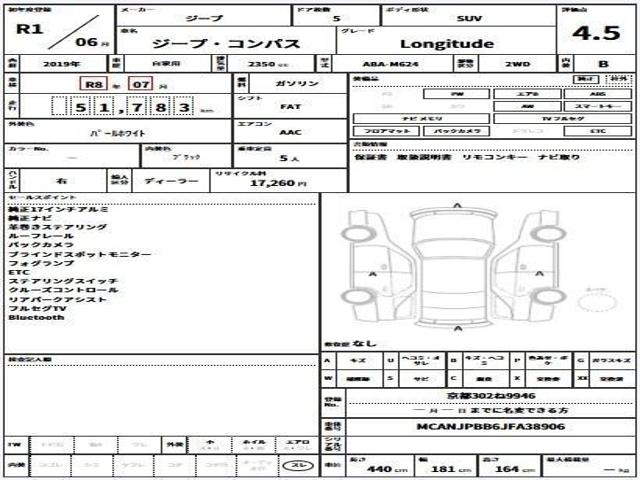Click the ナビ メモリ equipment box
This screenshot has height=480, width=640.
pyautogui.click(x=421, y=119)
